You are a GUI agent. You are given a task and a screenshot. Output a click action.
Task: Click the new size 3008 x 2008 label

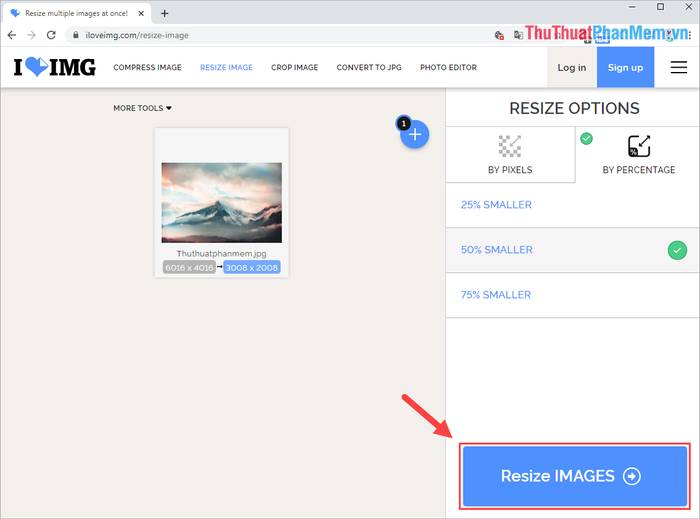point(252,268)
